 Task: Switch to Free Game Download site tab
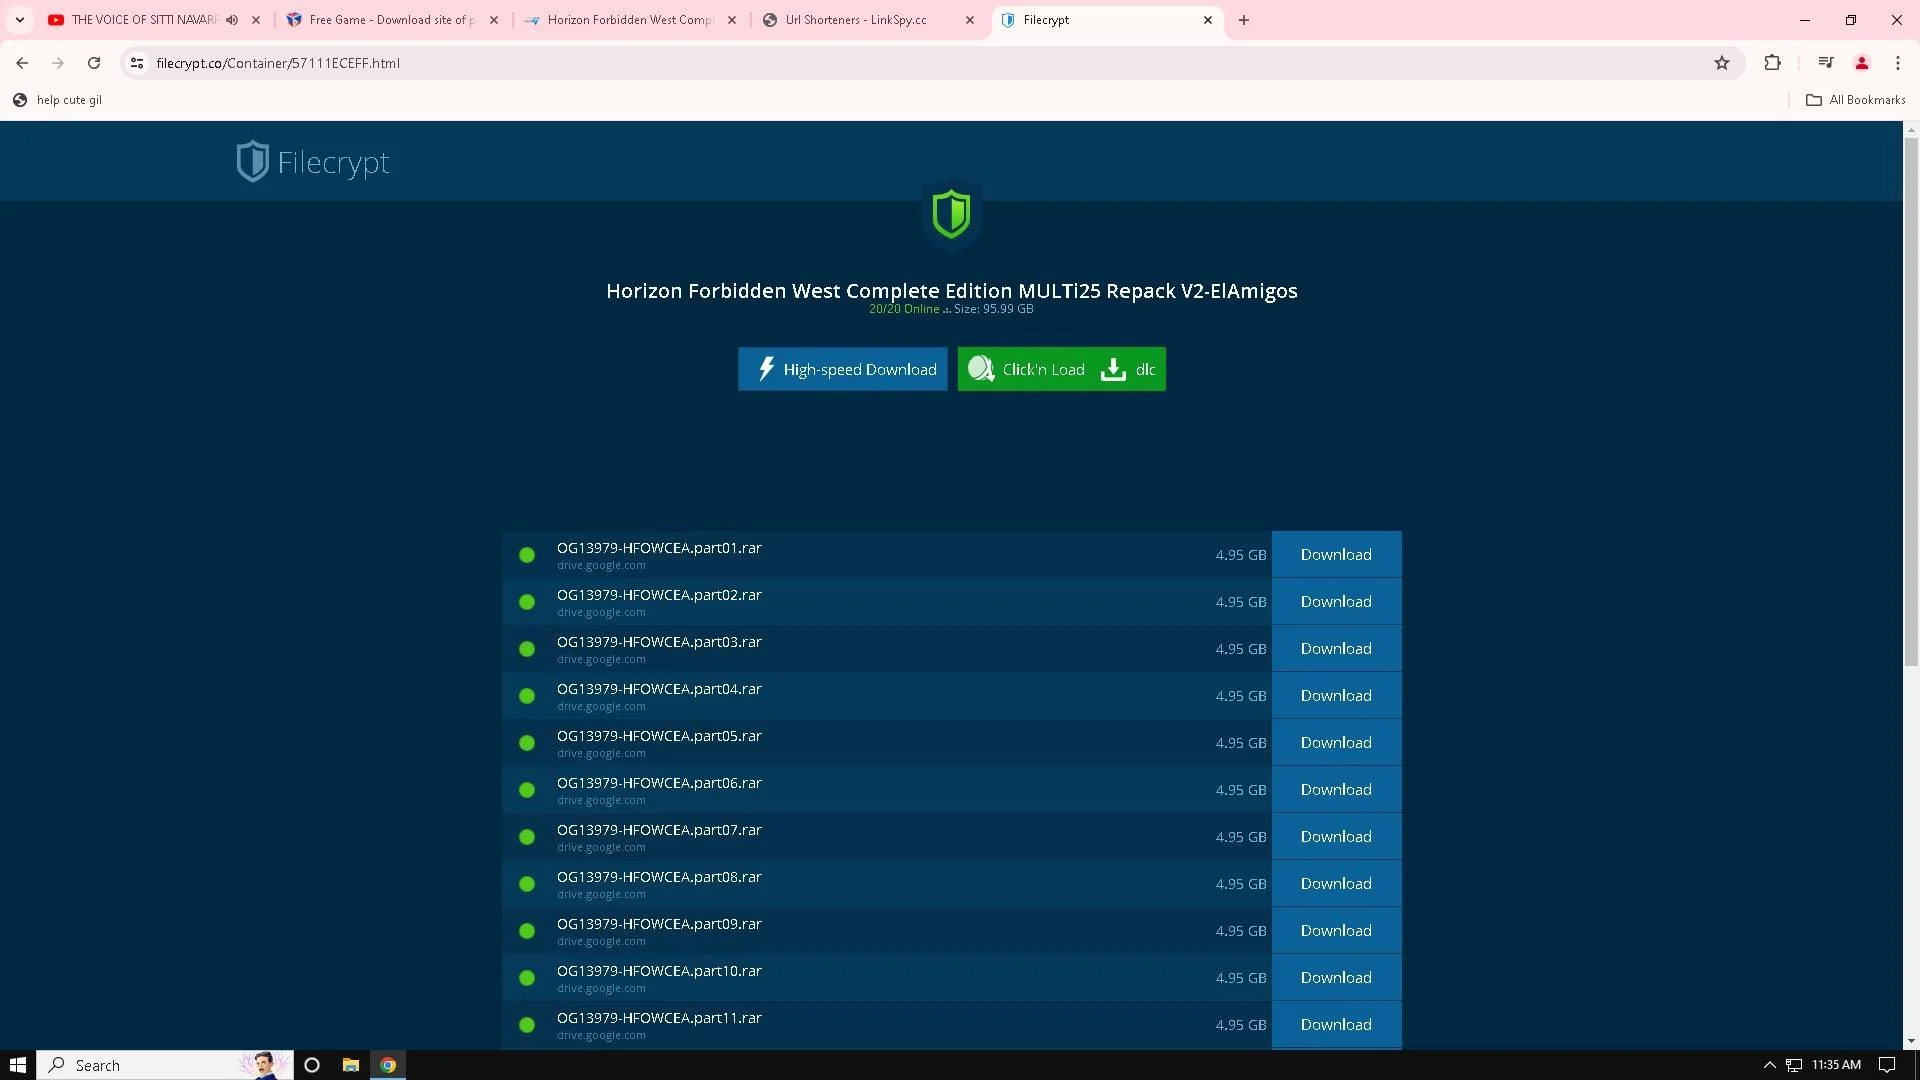[392, 20]
